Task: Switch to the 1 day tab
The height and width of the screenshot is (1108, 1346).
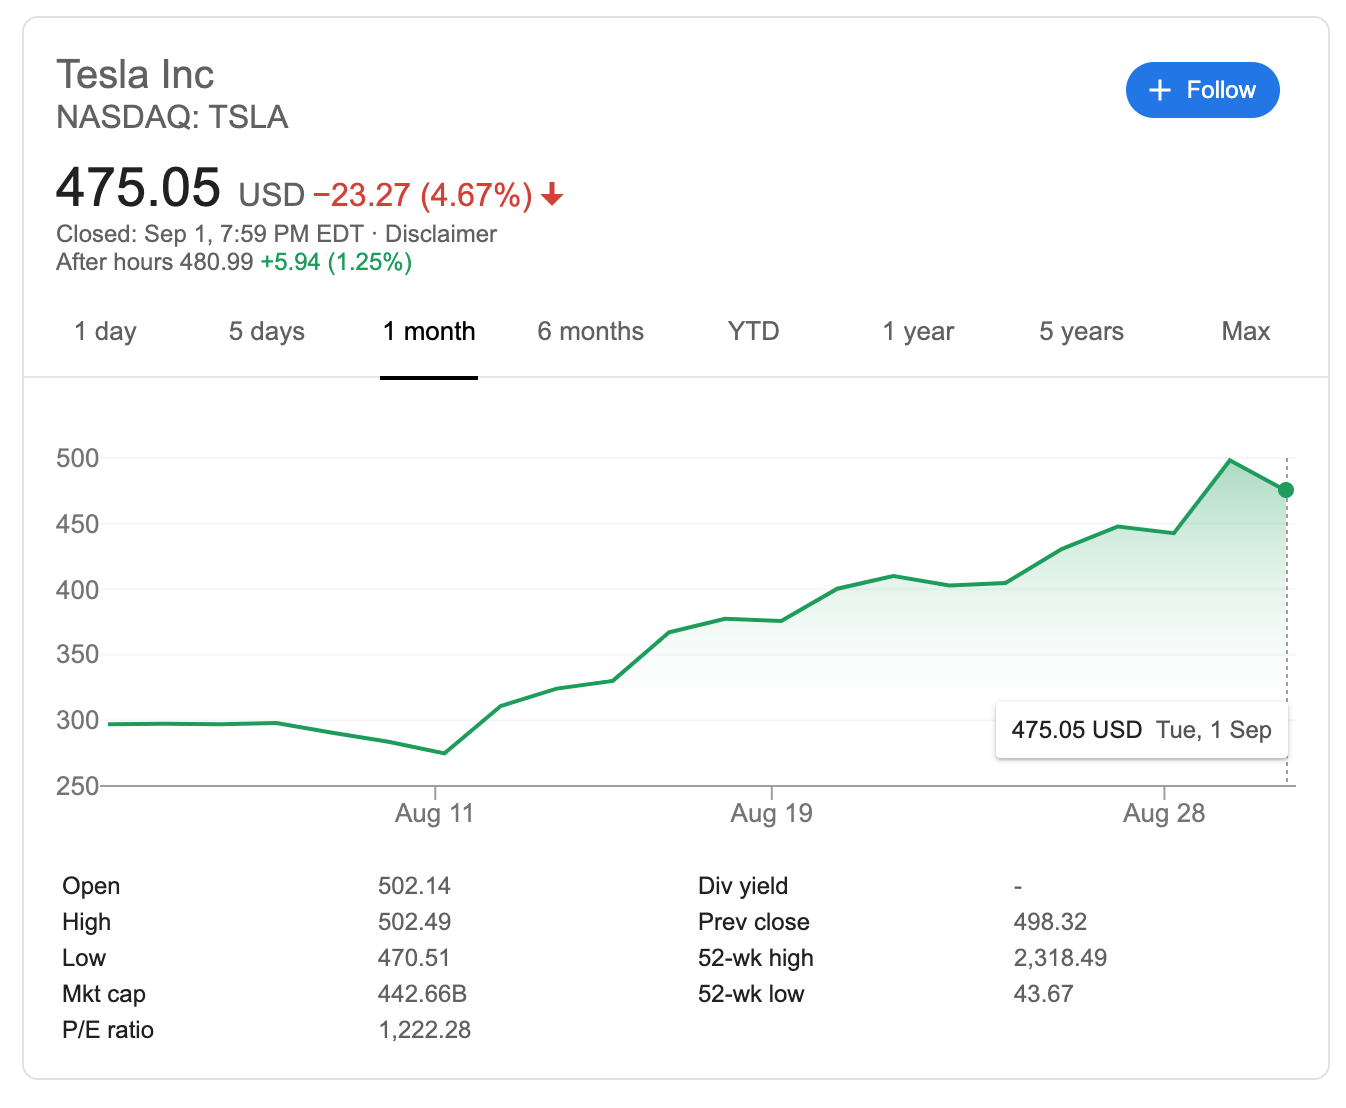Action: pyautogui.click(x=105, y=332)
